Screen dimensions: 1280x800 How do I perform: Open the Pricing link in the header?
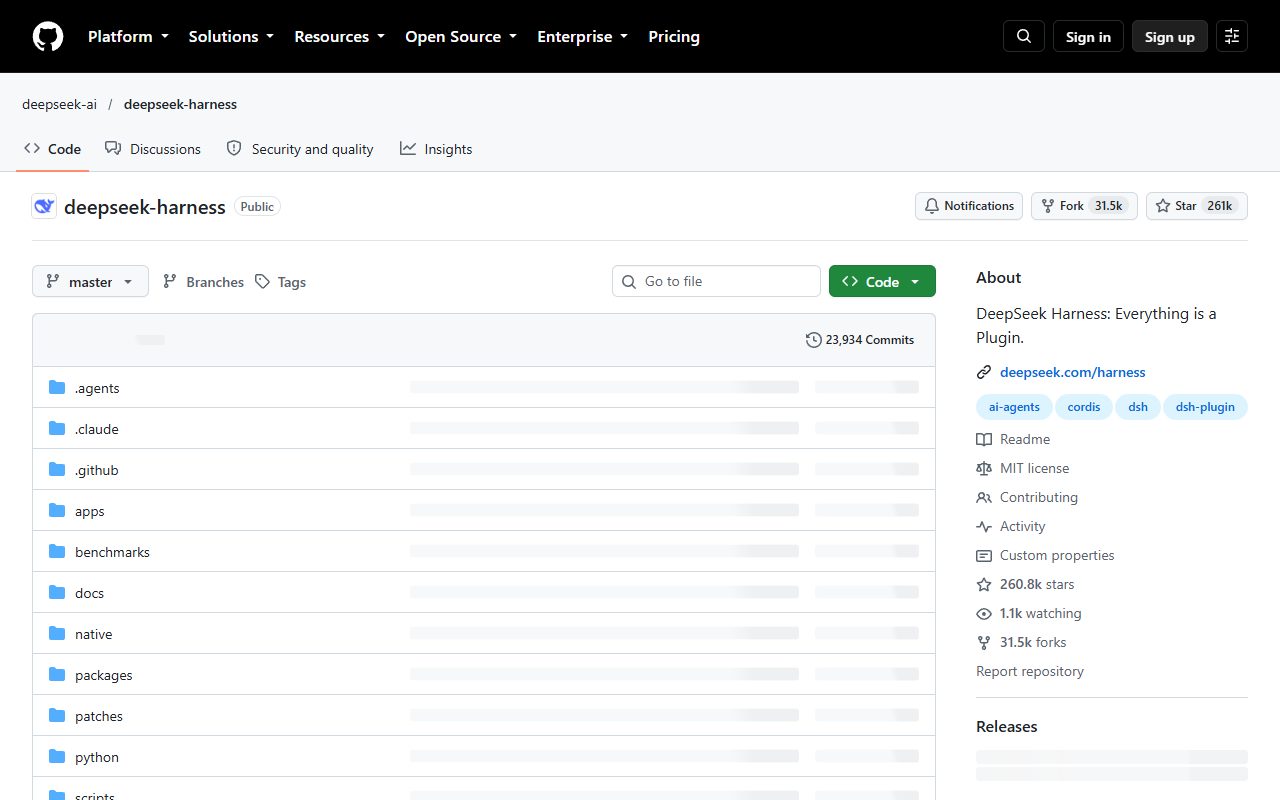point(674,37)
